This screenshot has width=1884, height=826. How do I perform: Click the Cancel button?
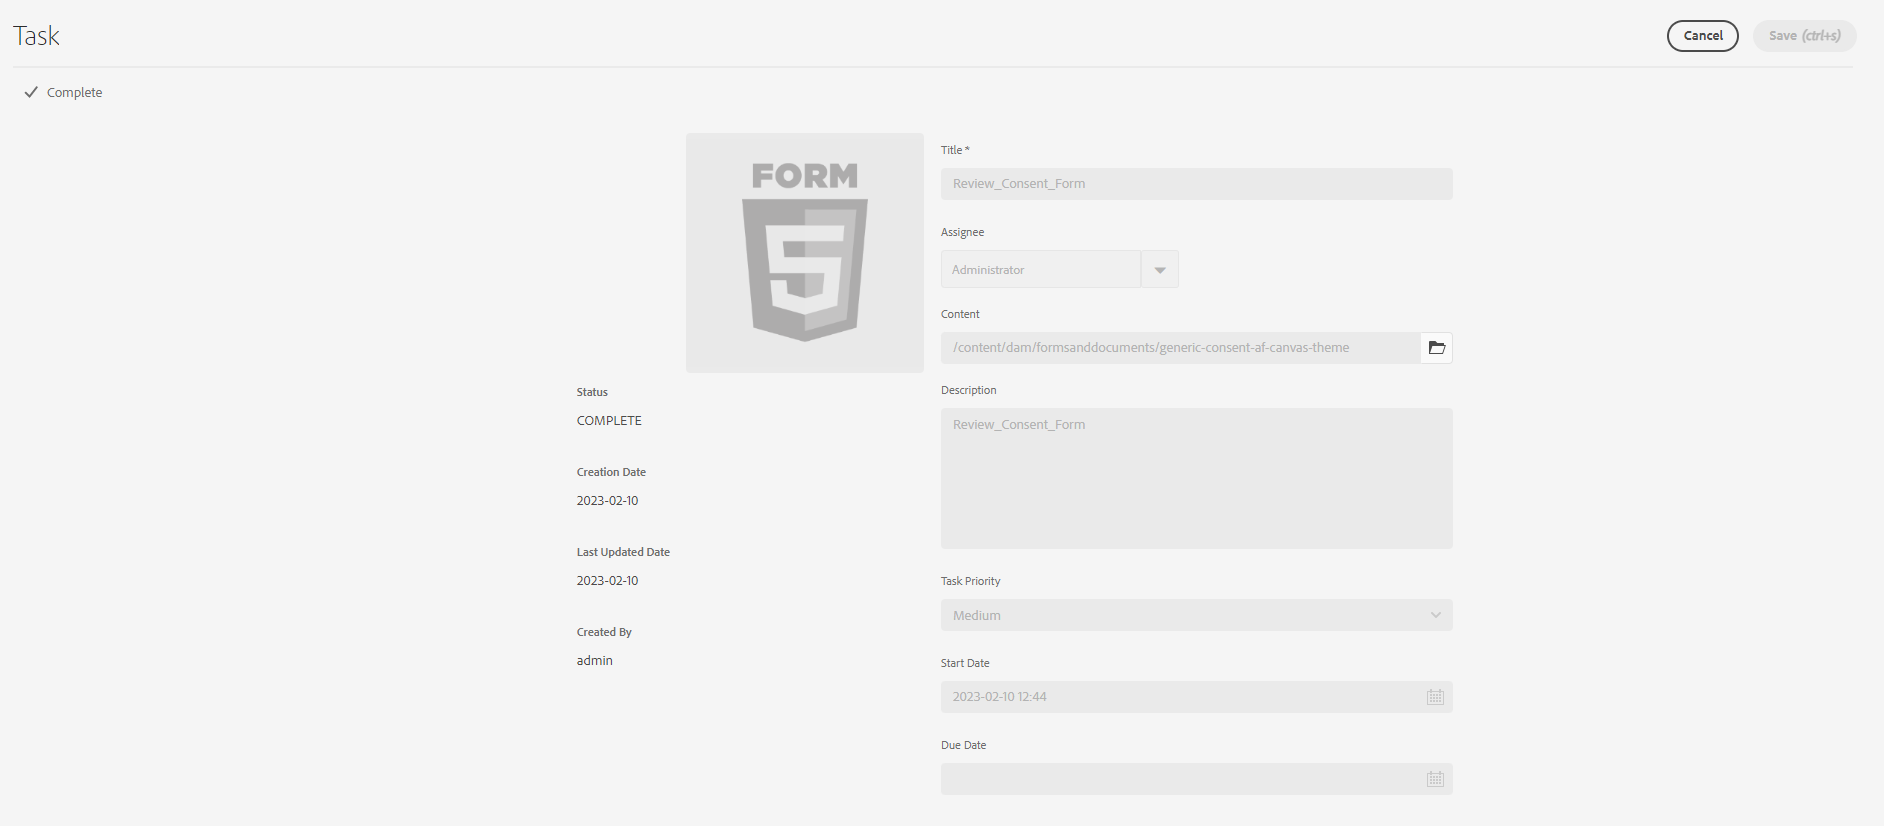tap(1702, 36)
